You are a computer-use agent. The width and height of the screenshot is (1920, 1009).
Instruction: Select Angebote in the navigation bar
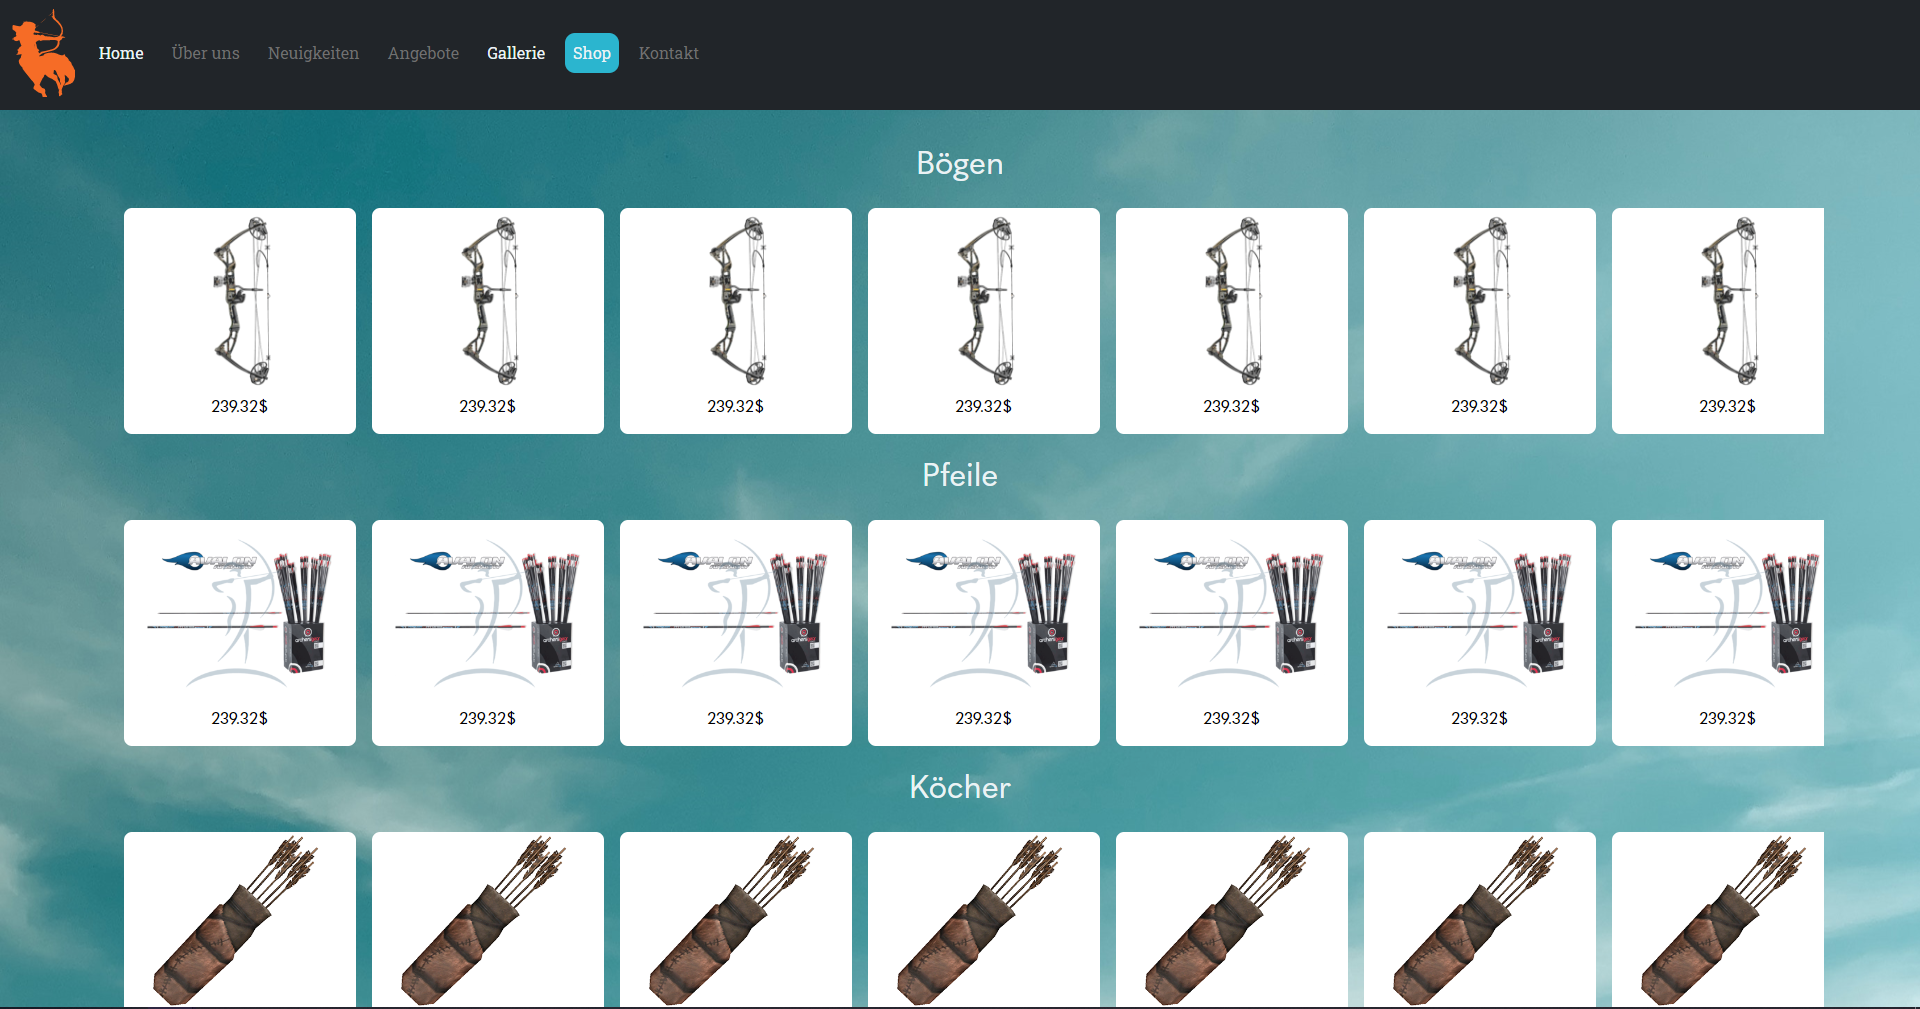coord(423,53)
